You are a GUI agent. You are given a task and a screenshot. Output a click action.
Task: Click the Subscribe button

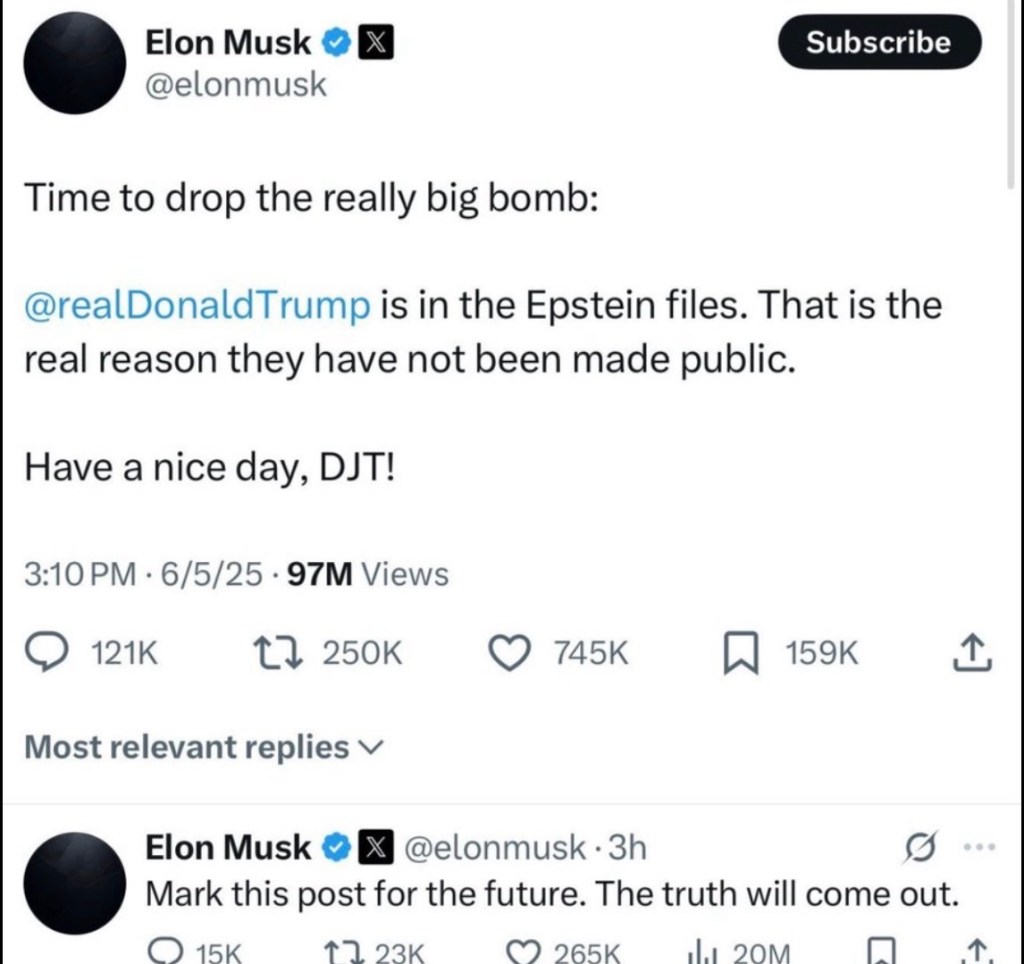click(879, 42)
